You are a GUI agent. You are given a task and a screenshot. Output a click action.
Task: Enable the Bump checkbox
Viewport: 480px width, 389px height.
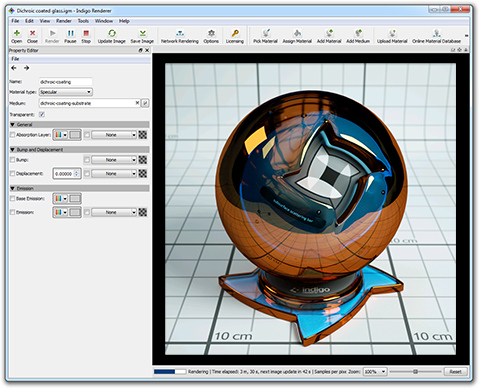tap(13, 160)
